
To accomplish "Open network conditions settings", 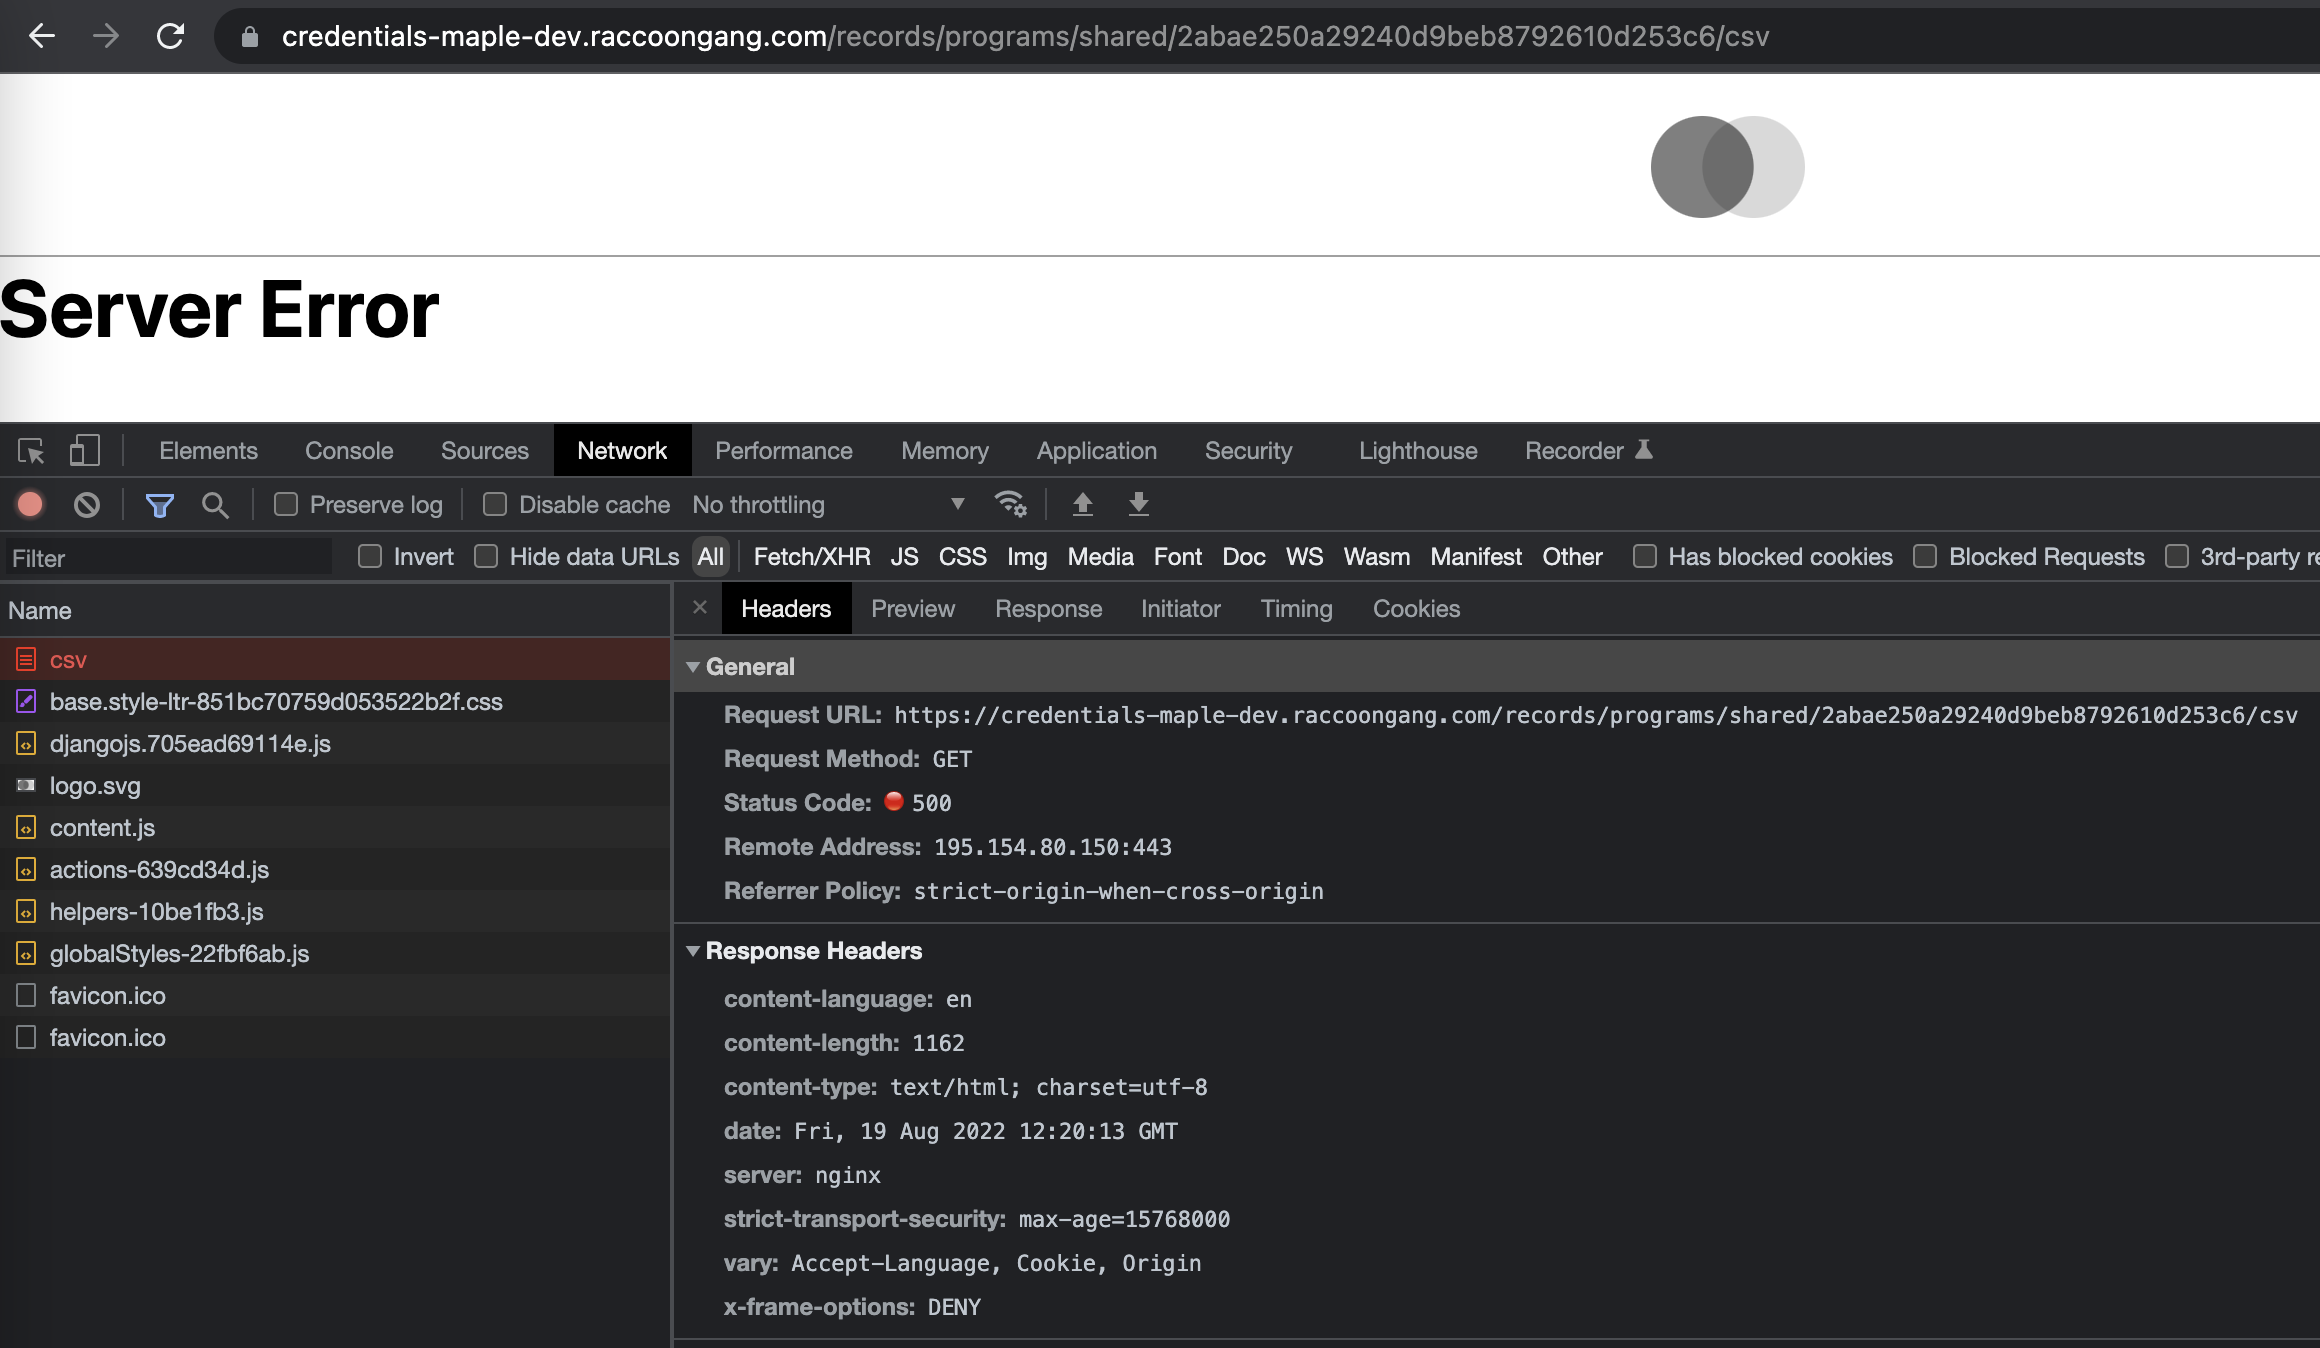I will (x=1012, y=505).
